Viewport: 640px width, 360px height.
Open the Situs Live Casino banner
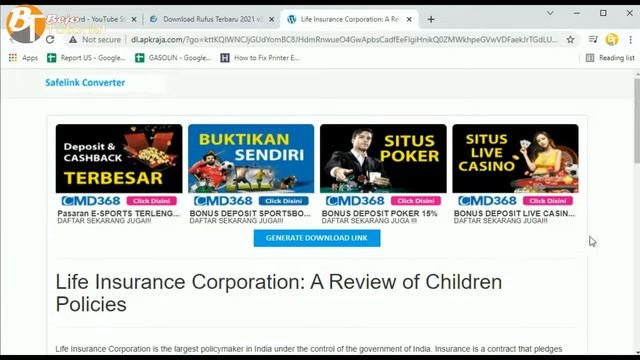tap(515, 158)
